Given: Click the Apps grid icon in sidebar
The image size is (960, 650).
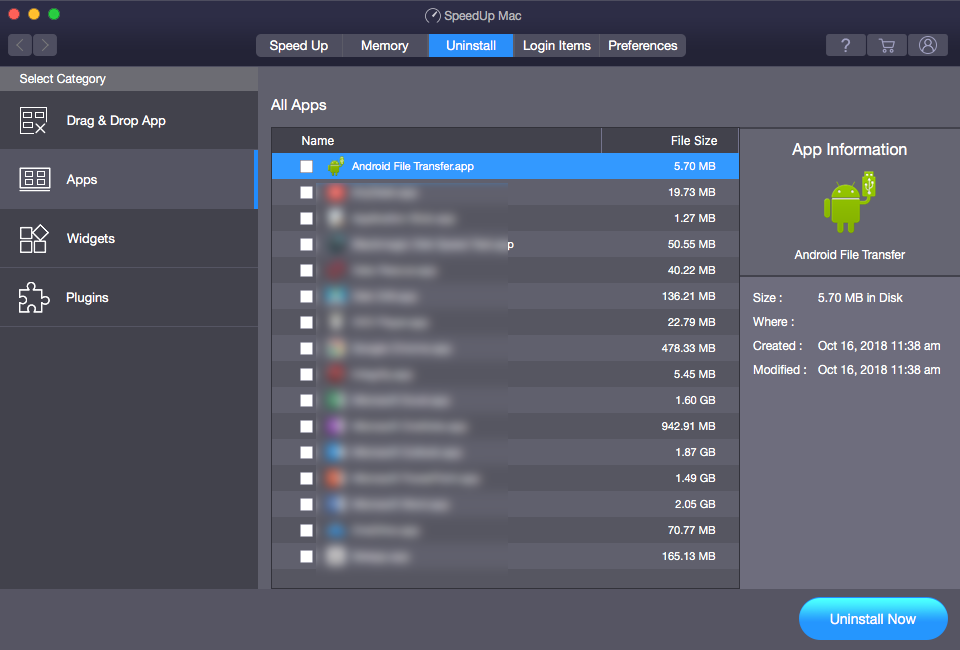Looking at the screenshot, I should click(x=34, y=179).
